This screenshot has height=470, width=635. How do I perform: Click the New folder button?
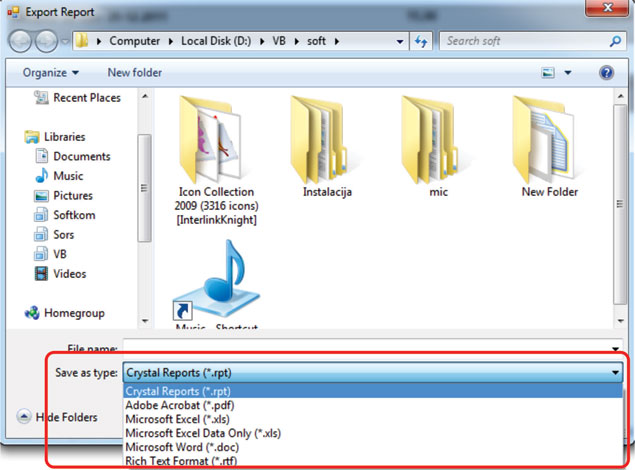pos(134,73)
